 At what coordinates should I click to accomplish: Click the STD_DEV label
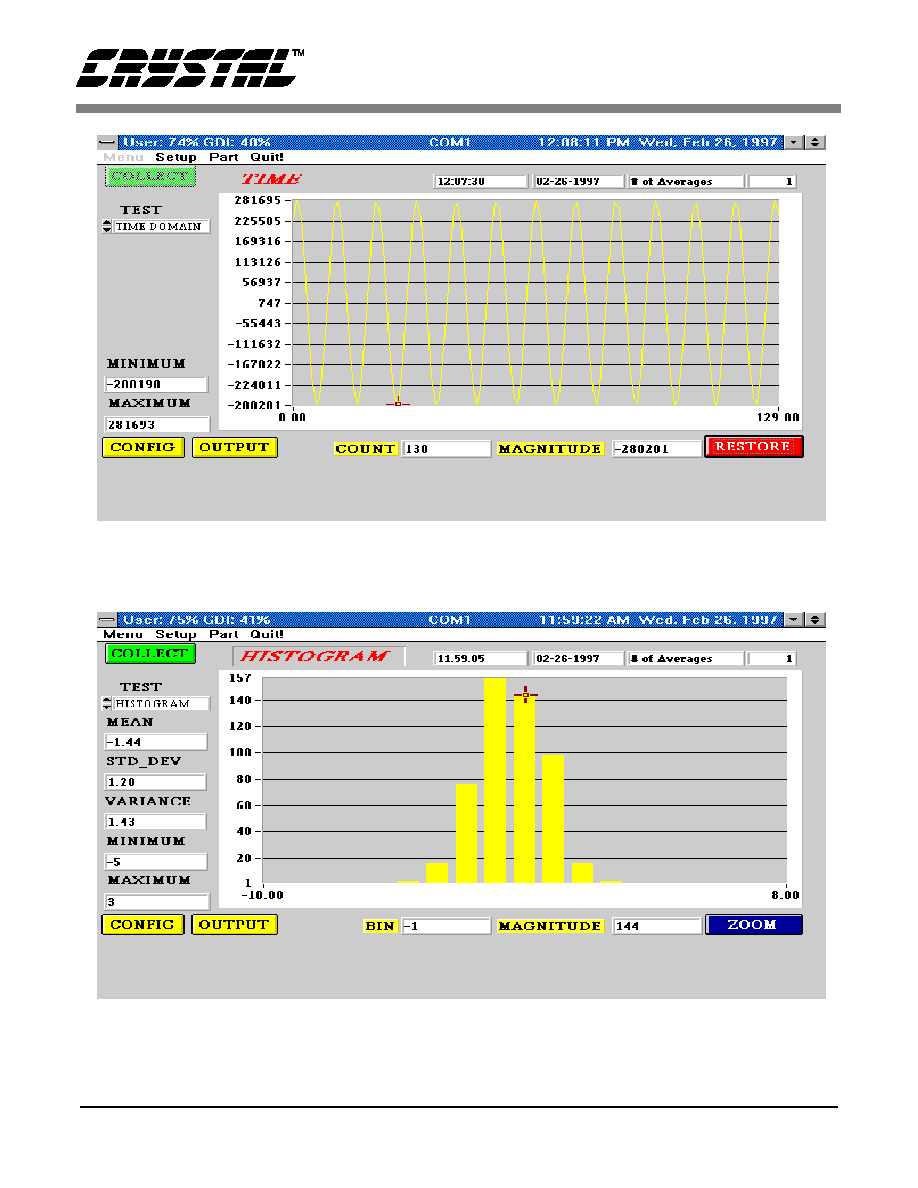(144, 761)
